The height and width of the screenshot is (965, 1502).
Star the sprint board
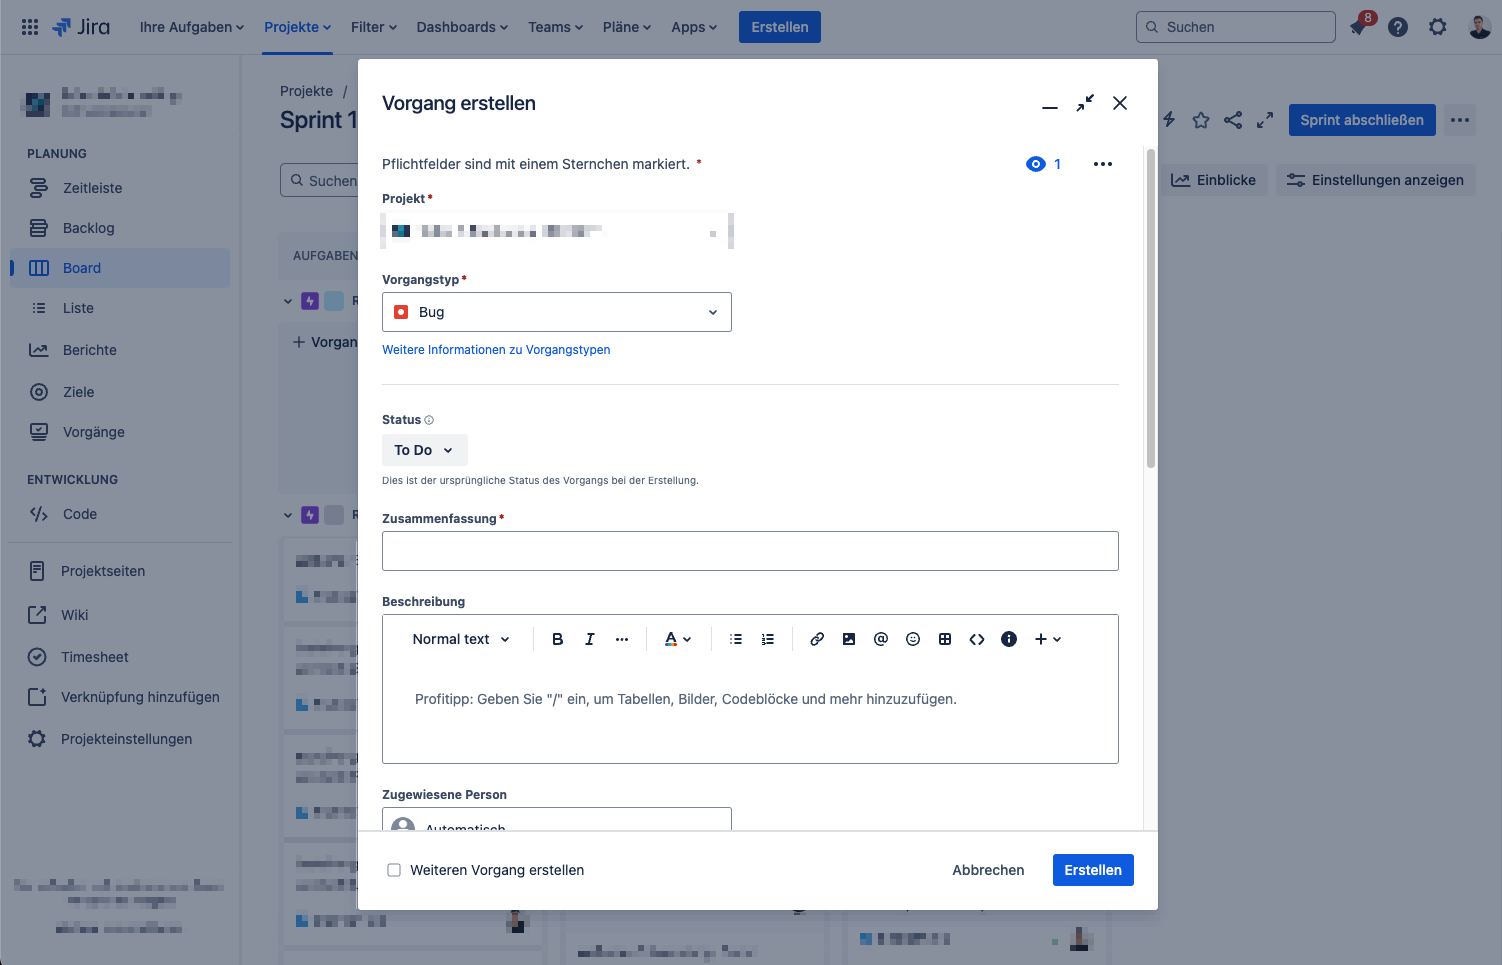[x=1201, y=120]
